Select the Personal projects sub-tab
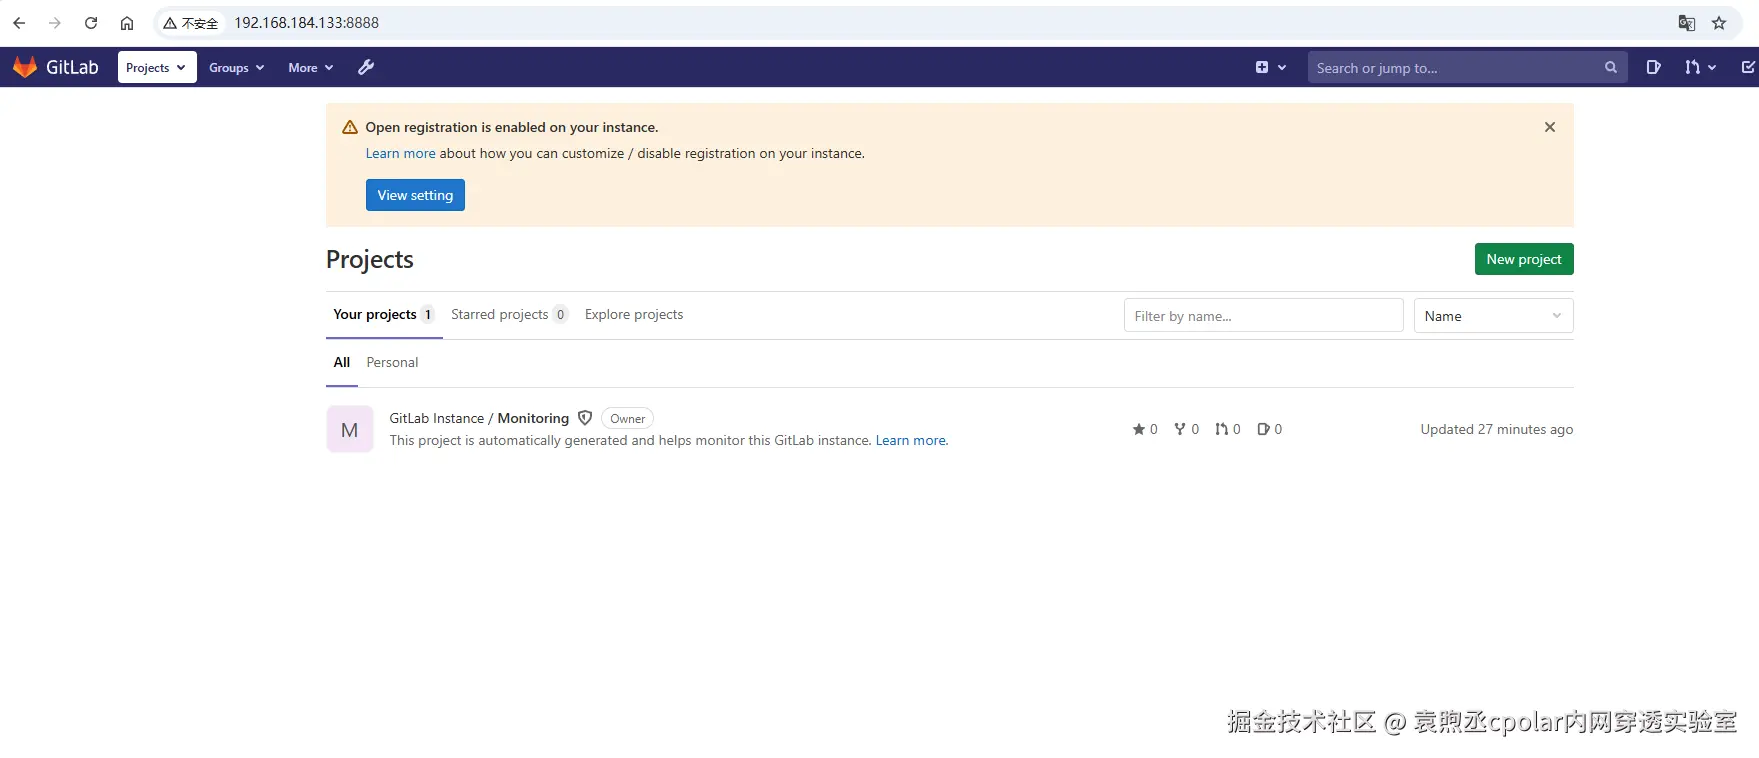The height and width of the screenshot is (758, 1759). point(392,362)
